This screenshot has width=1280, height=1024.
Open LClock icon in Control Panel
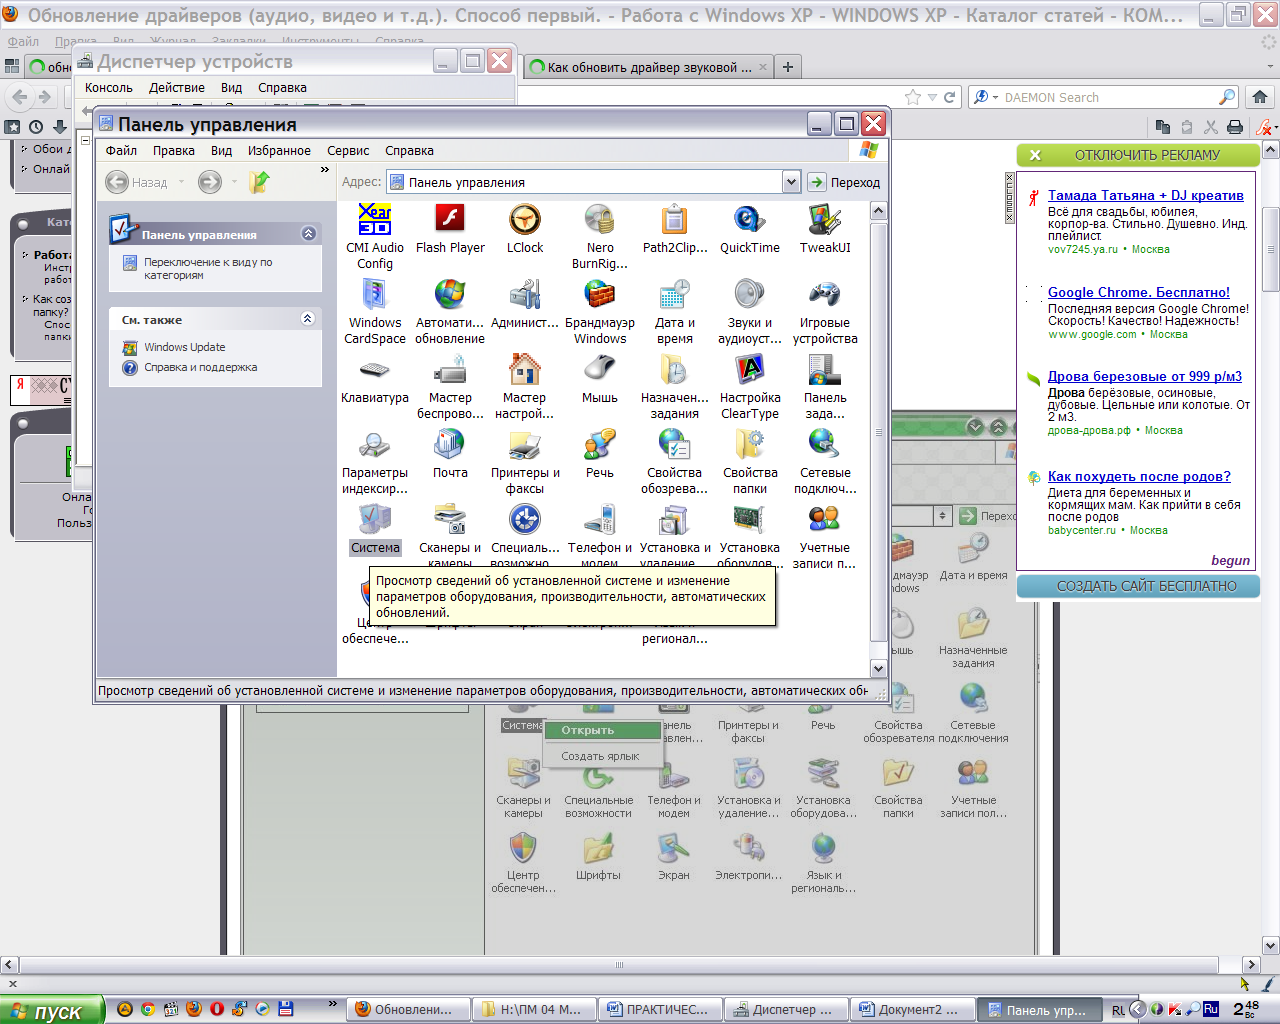tap(525, 229)
